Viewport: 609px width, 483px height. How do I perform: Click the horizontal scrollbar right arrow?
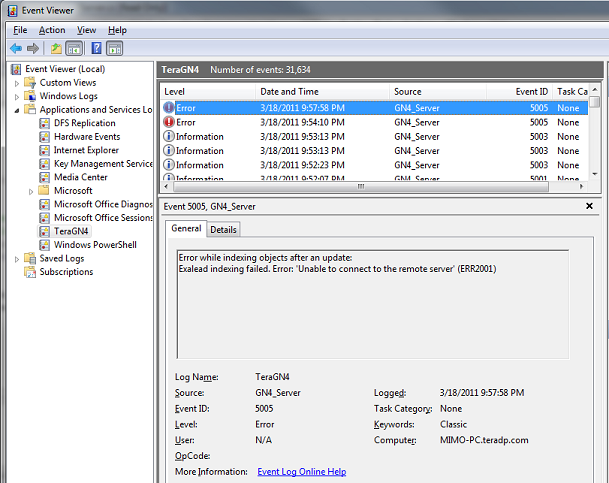pyautogui.click(x=581, y=187)
